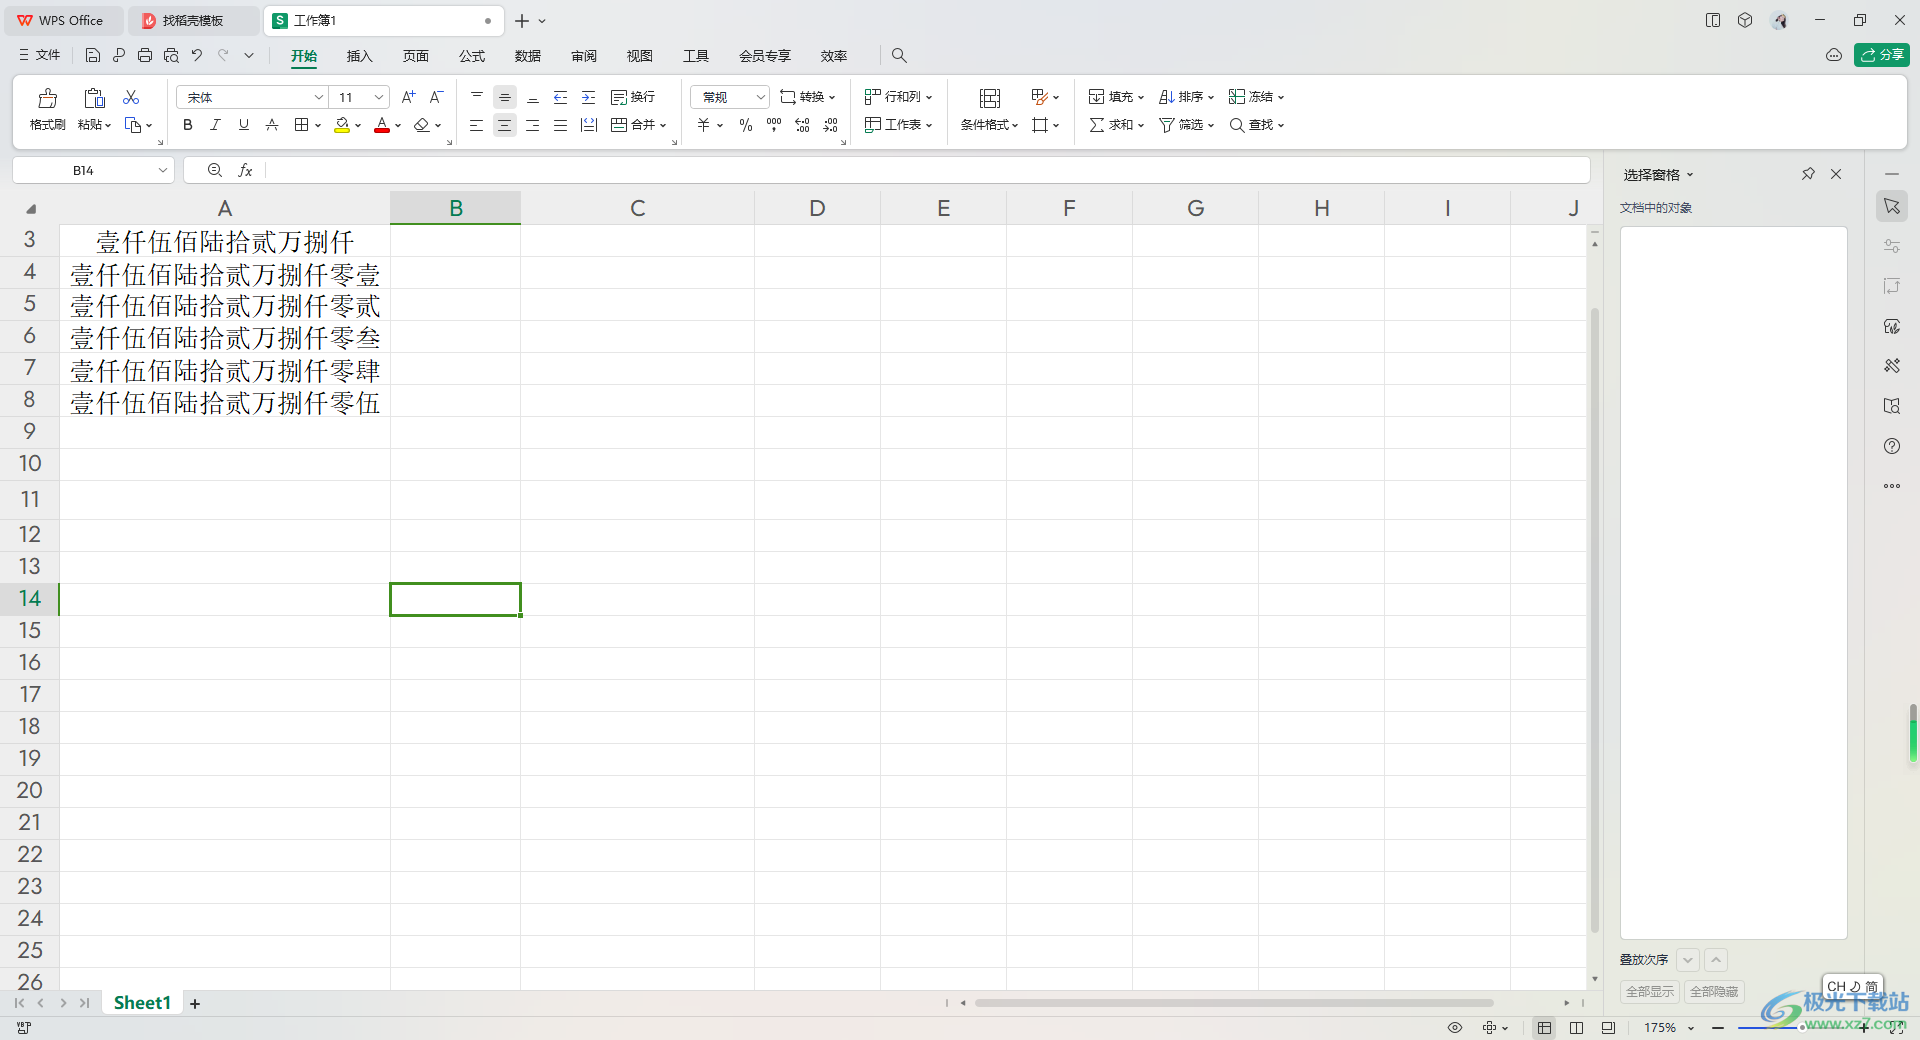Open the more options ellipsis in sidebar
1920x1040 pixels.
click(x=1892, y=486)
